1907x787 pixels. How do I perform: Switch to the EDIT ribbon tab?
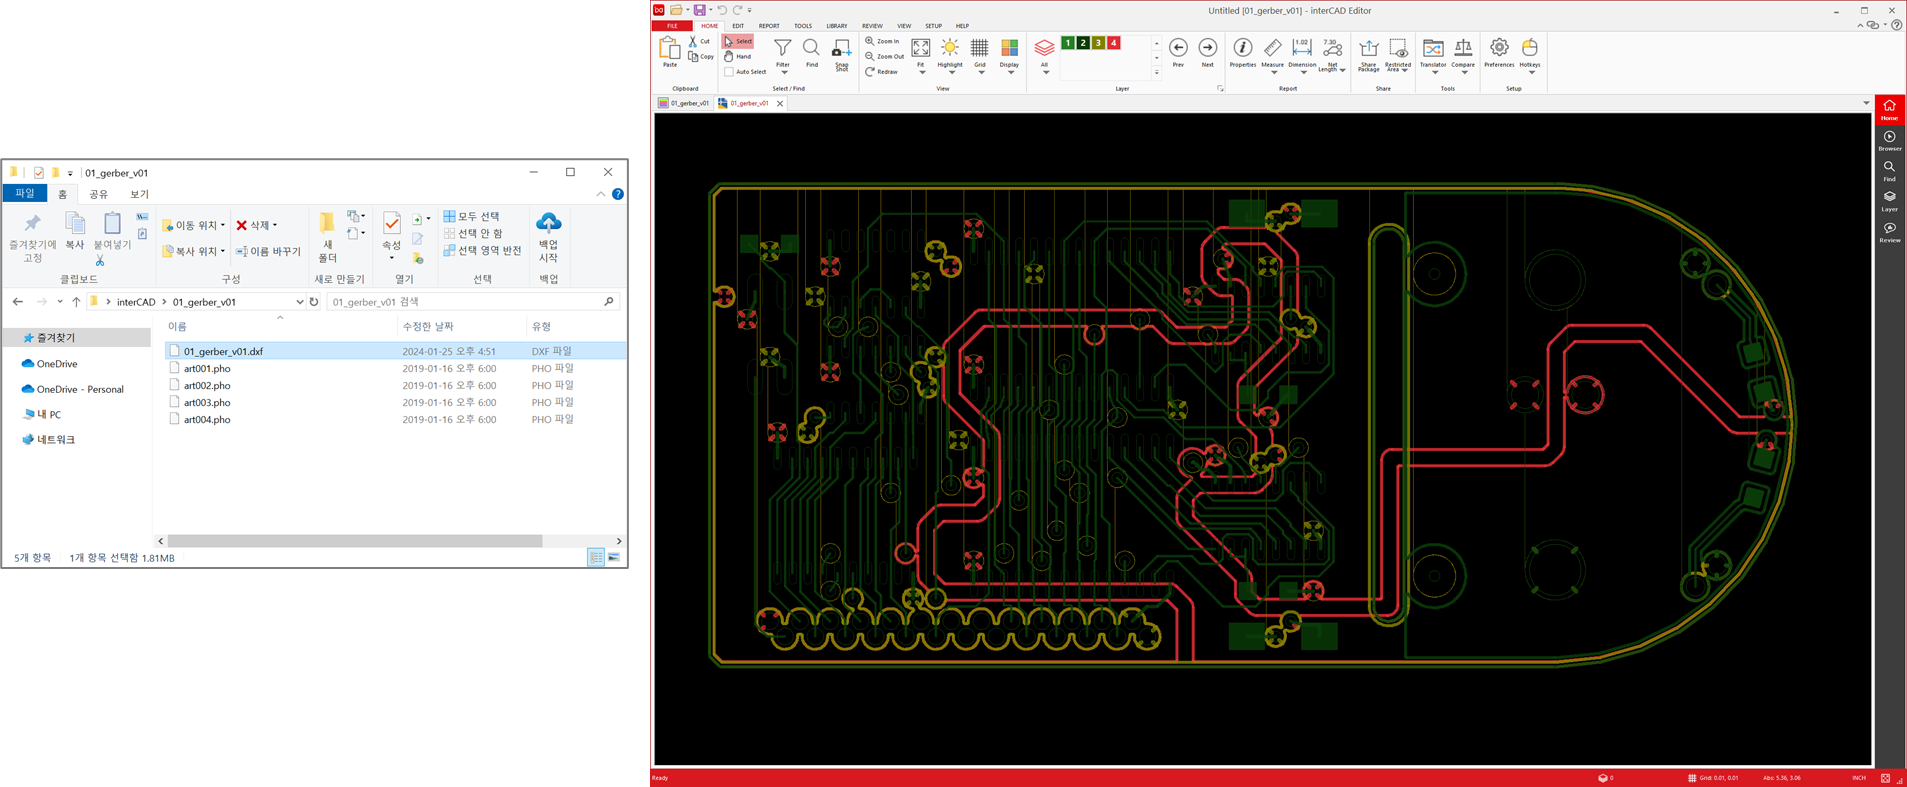click(738, 26)
